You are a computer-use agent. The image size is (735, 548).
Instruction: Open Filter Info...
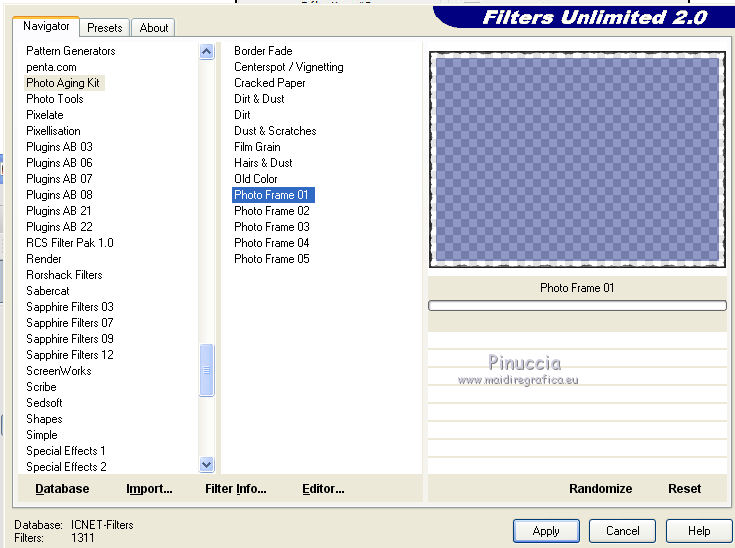tap(235, 488)
